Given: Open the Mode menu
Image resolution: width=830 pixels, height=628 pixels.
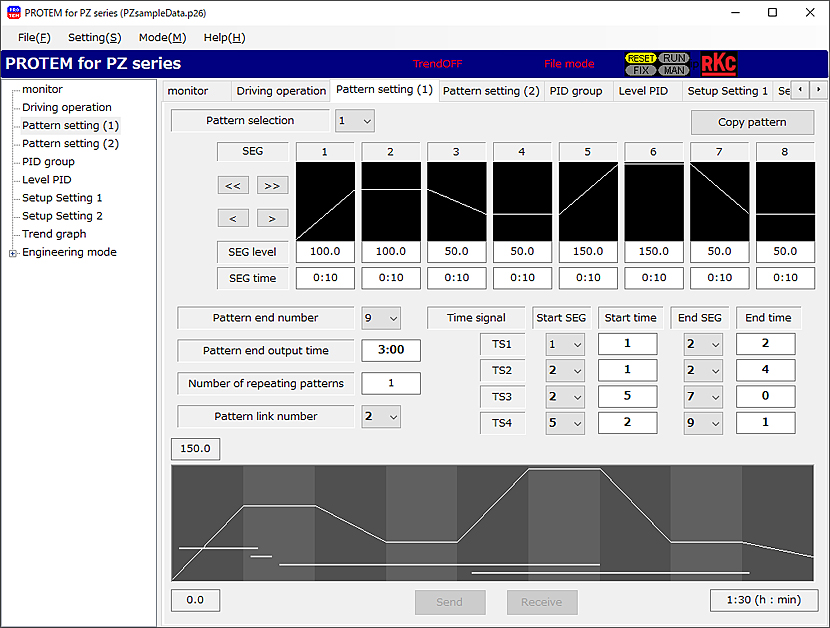Looking at the screenshot, I should tap(163, 38).
